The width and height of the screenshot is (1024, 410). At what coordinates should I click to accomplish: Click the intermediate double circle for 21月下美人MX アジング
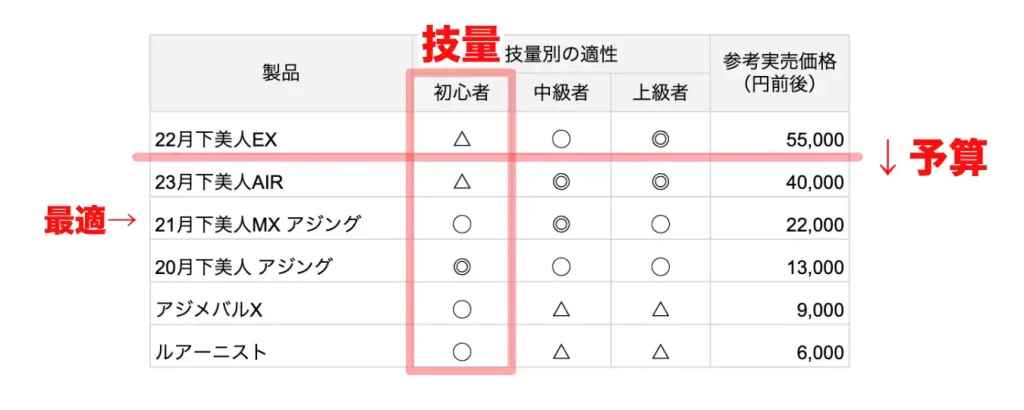coord(561,224)
